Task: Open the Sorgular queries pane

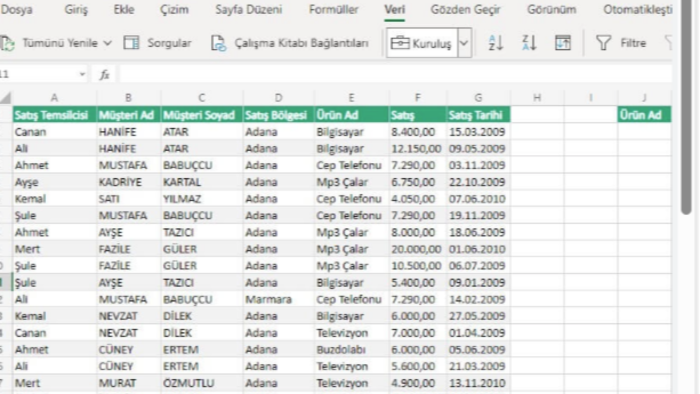Action: tap(157, 43)
